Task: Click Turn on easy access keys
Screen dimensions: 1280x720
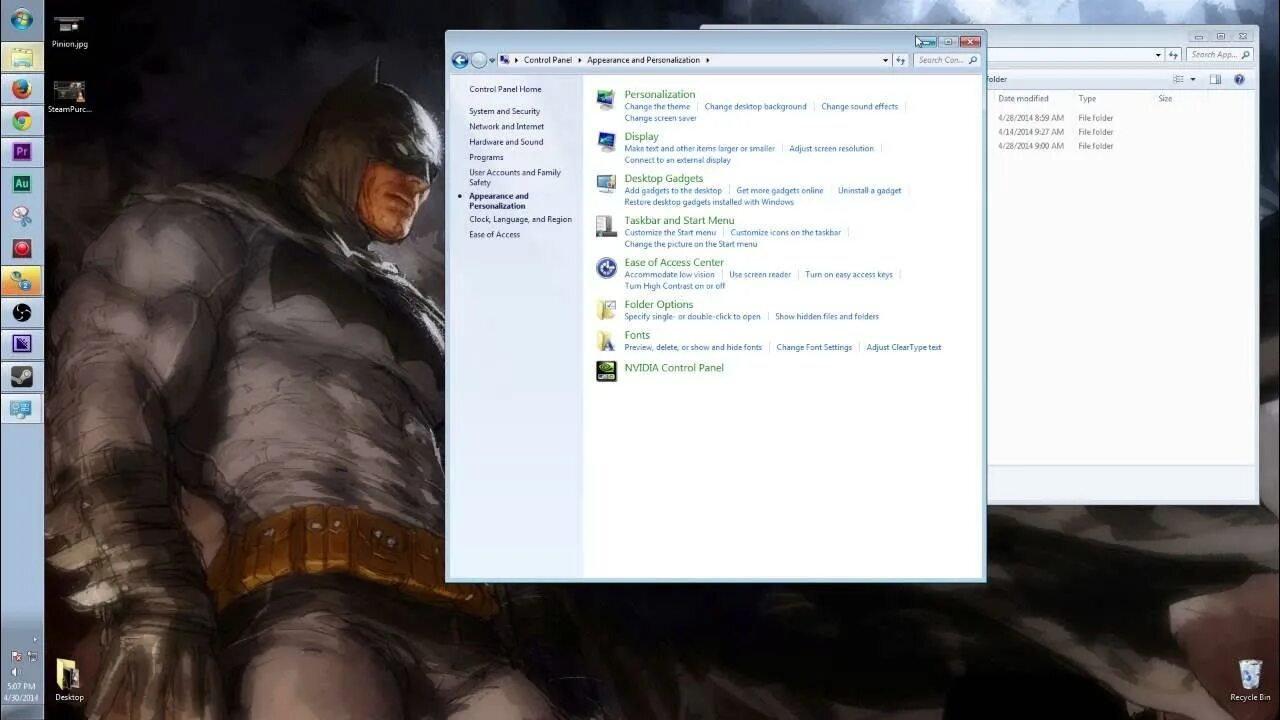Action: point(849,274)
